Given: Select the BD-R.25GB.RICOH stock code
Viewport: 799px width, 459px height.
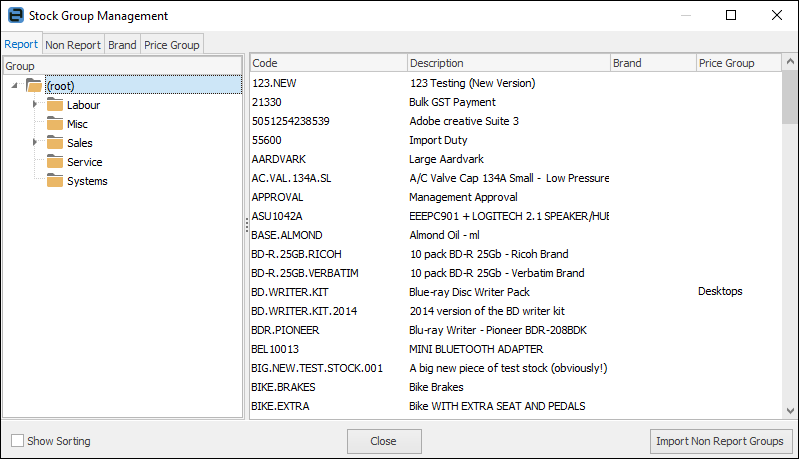Looking at the screenshot, I should tap(297, 254).
